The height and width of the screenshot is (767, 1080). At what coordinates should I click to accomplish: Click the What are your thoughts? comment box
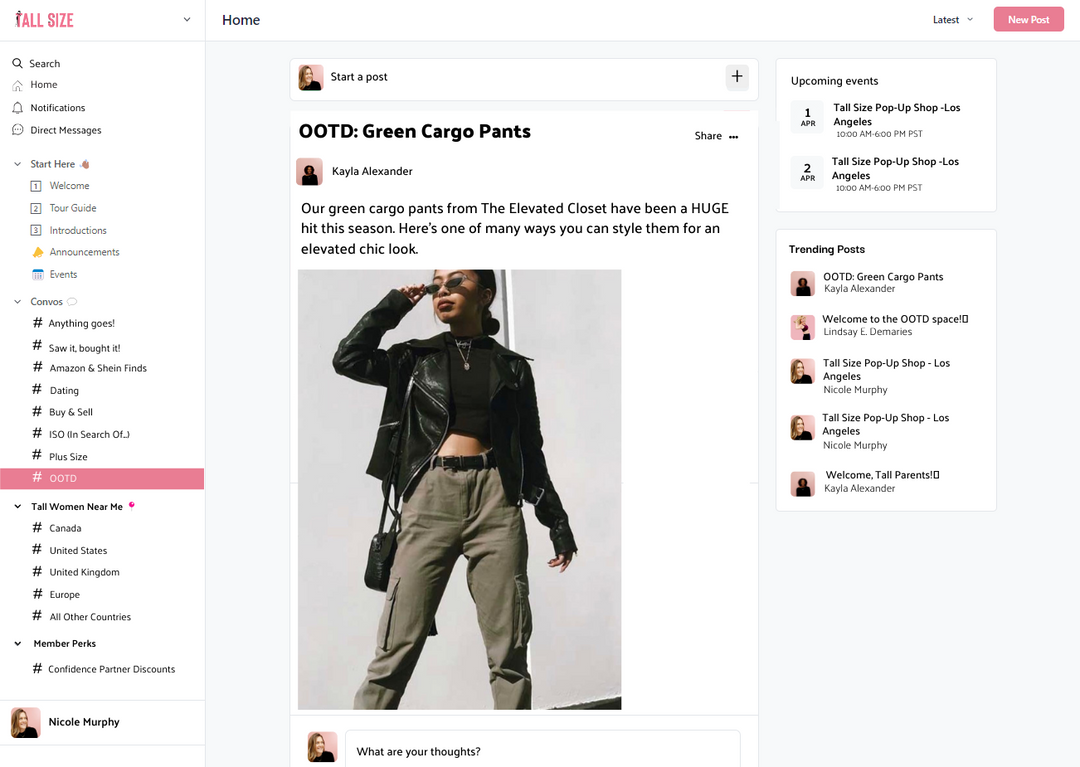point(542,751)
